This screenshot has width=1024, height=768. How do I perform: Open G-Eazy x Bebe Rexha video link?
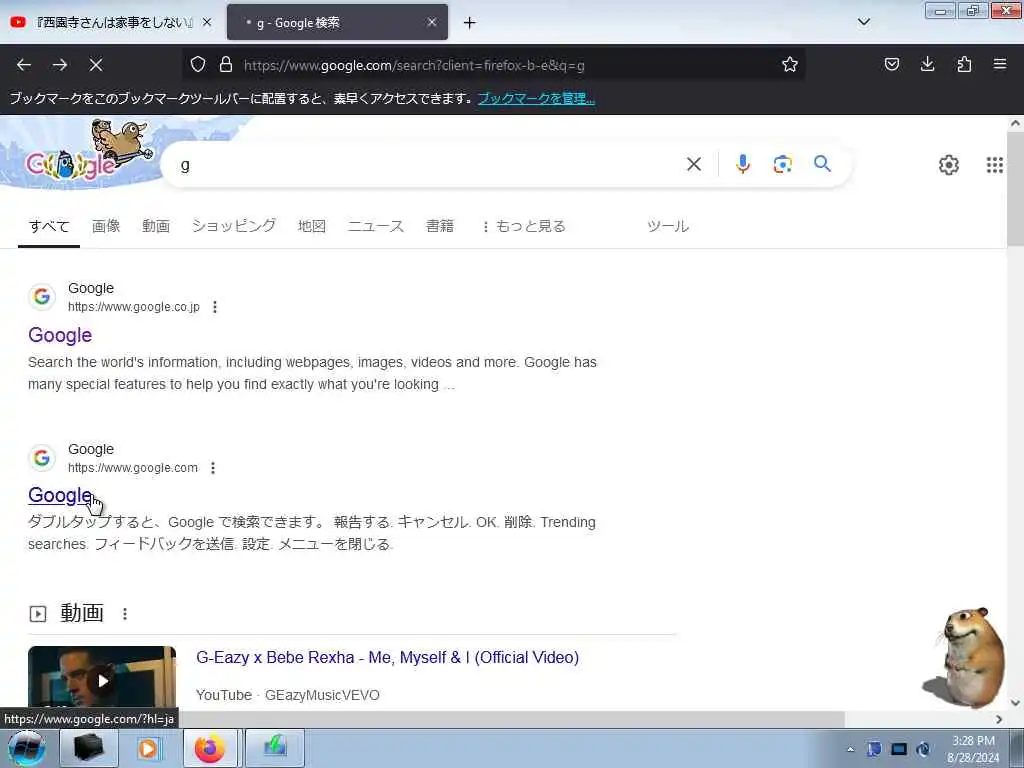pyautogui.click(x=387, y=657)
